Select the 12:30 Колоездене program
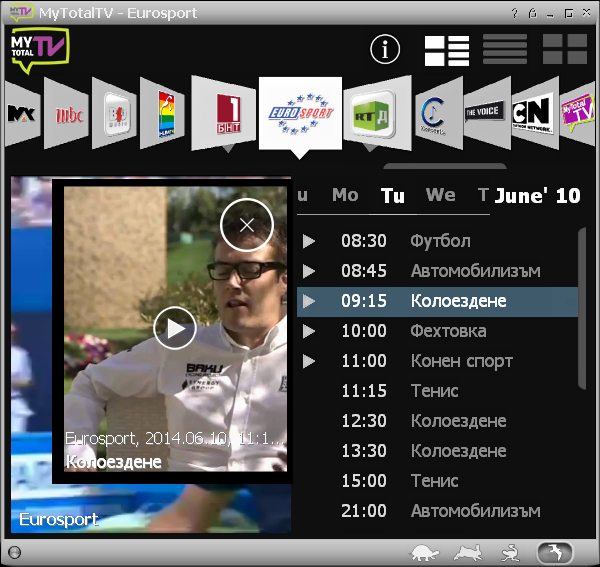The height and width of the screenshot is (567, 600). (437, 421)
